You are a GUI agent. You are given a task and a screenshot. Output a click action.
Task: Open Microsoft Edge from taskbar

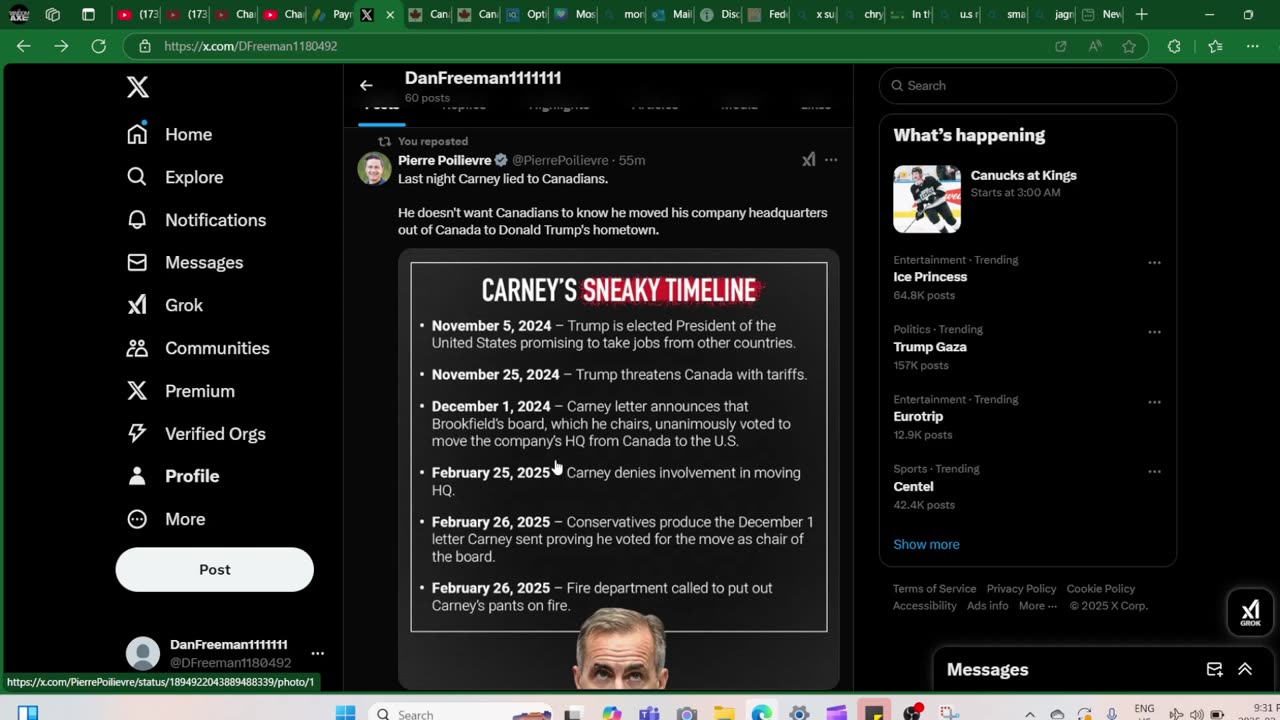(x=762, y=713)
